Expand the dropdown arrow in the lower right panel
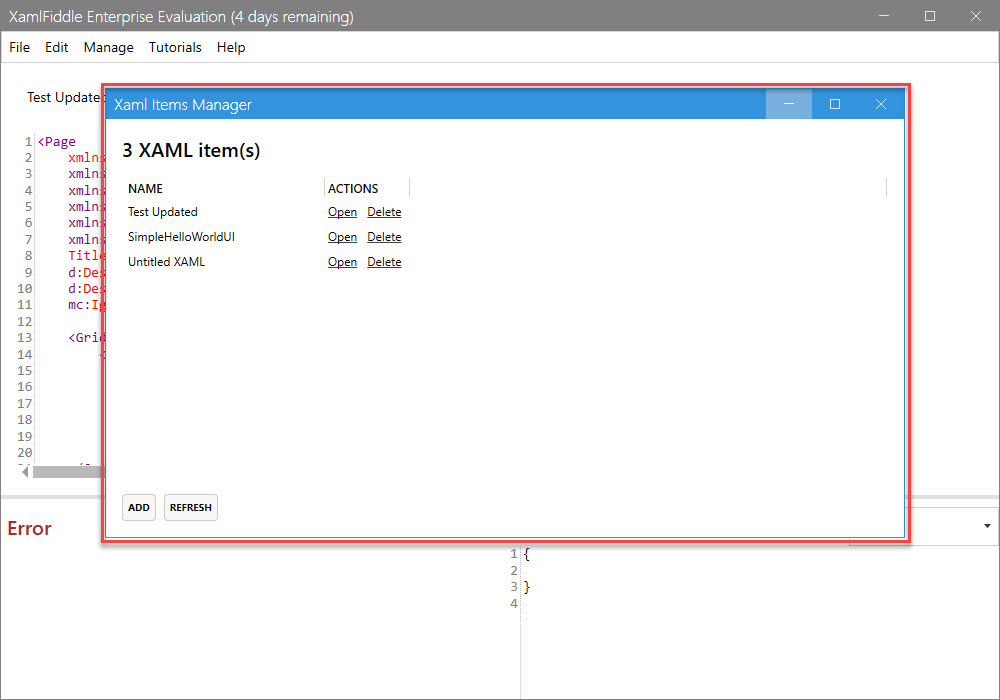Screen dimensions: 1000x700 (x=987, y=526)
